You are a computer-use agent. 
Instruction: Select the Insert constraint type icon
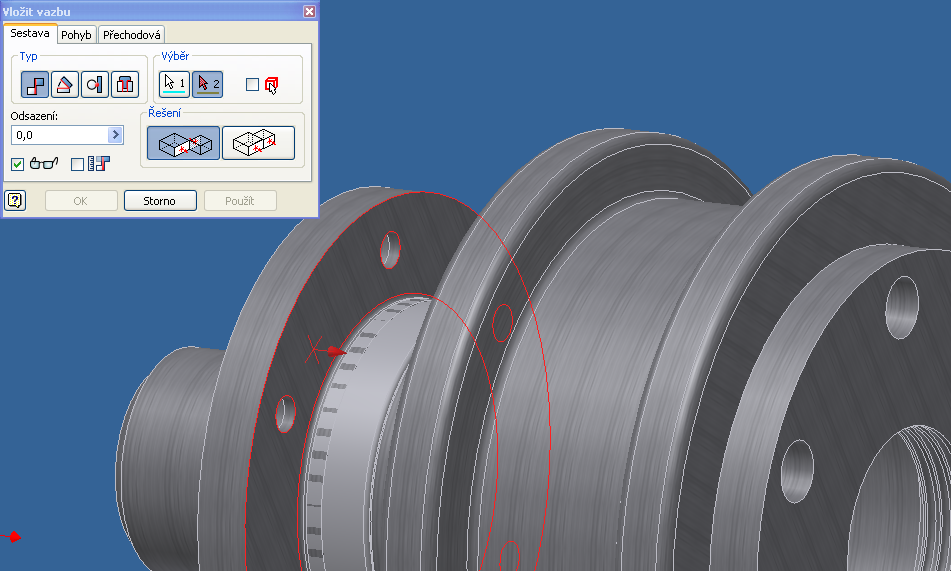coord(125,84)
